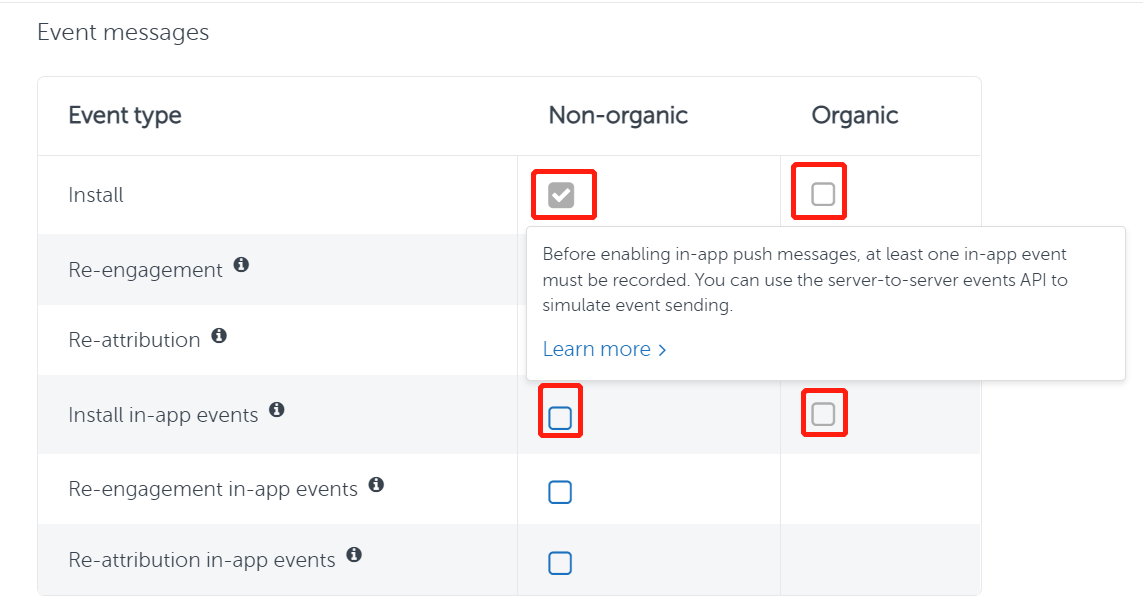The width and height of the screenshot is (1143, 604).
Task: Click the Re-engagement in-app events info icon
Action: [x=375, y=484]
